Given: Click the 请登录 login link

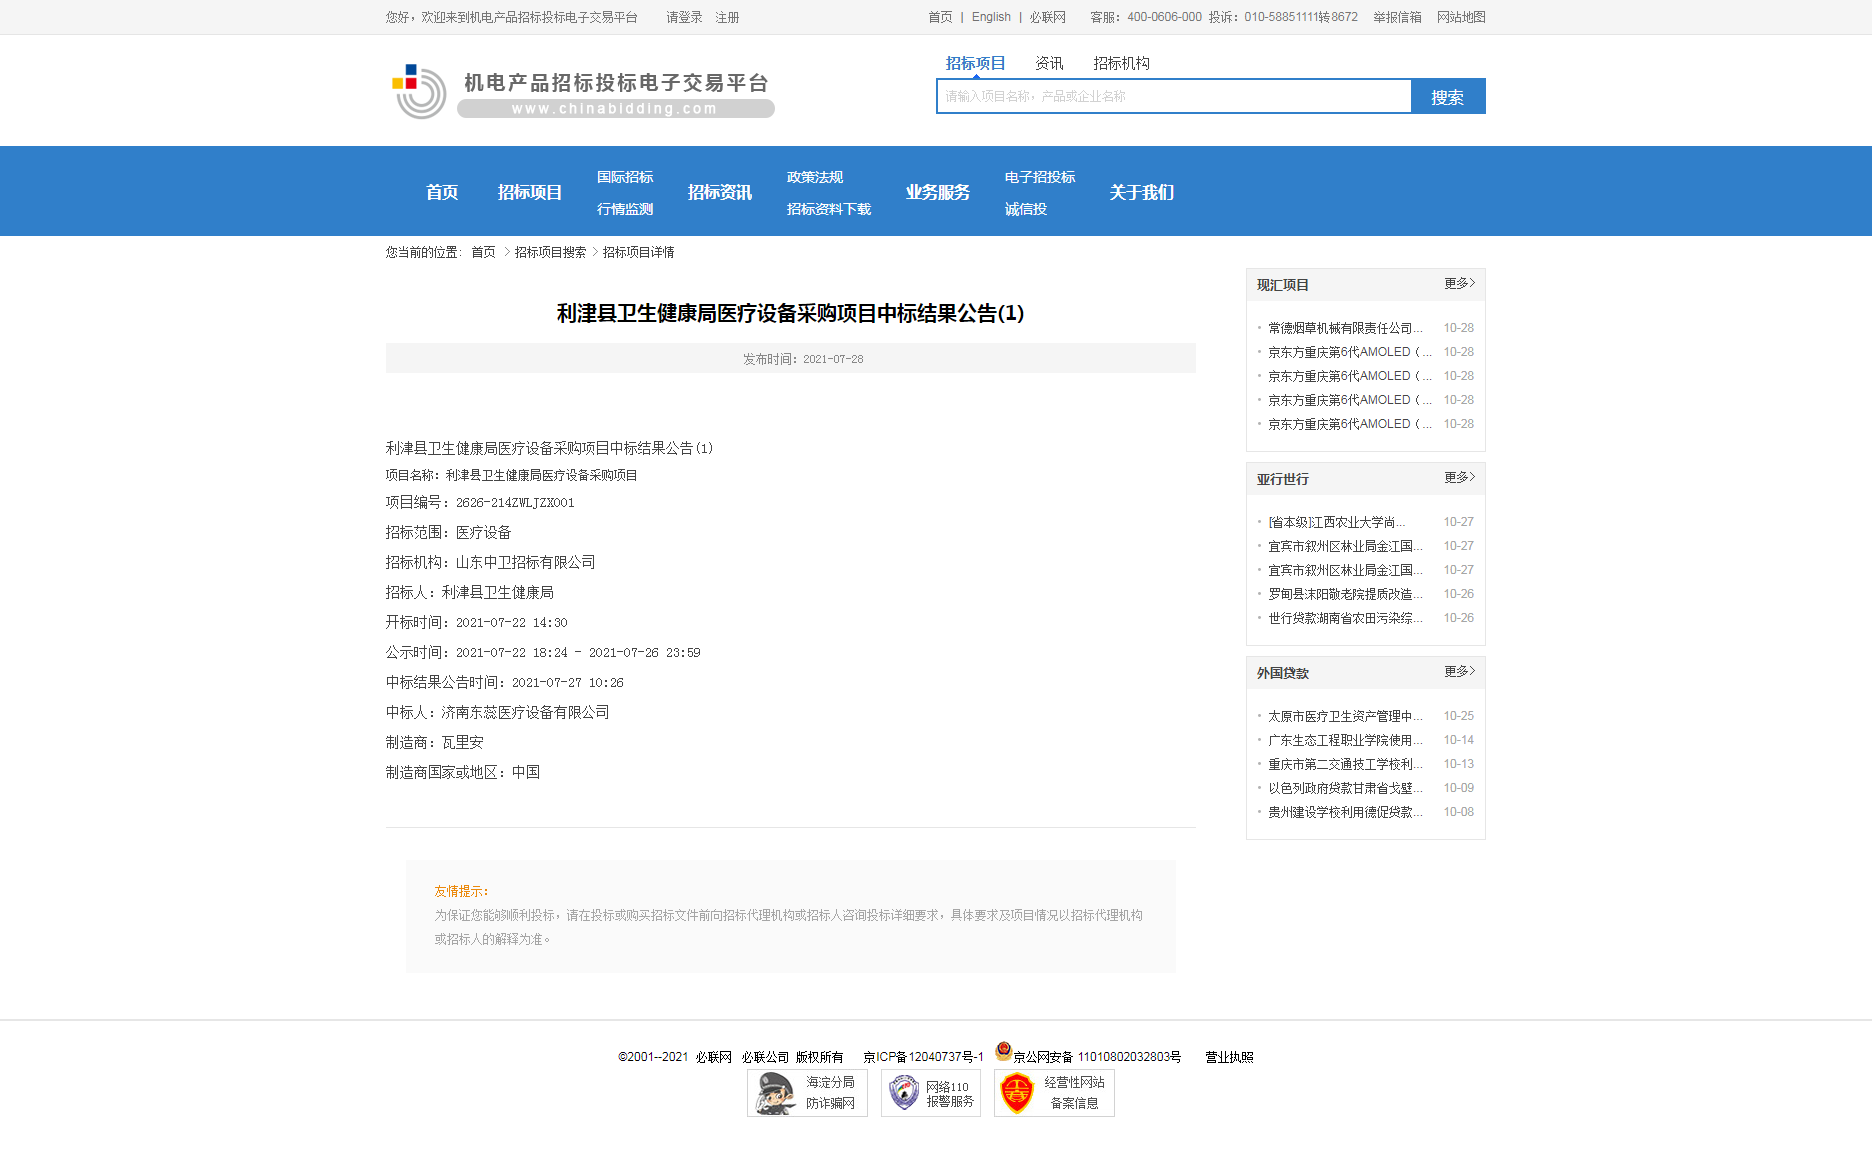Looking at the screenshot, I should click(683, 17).
